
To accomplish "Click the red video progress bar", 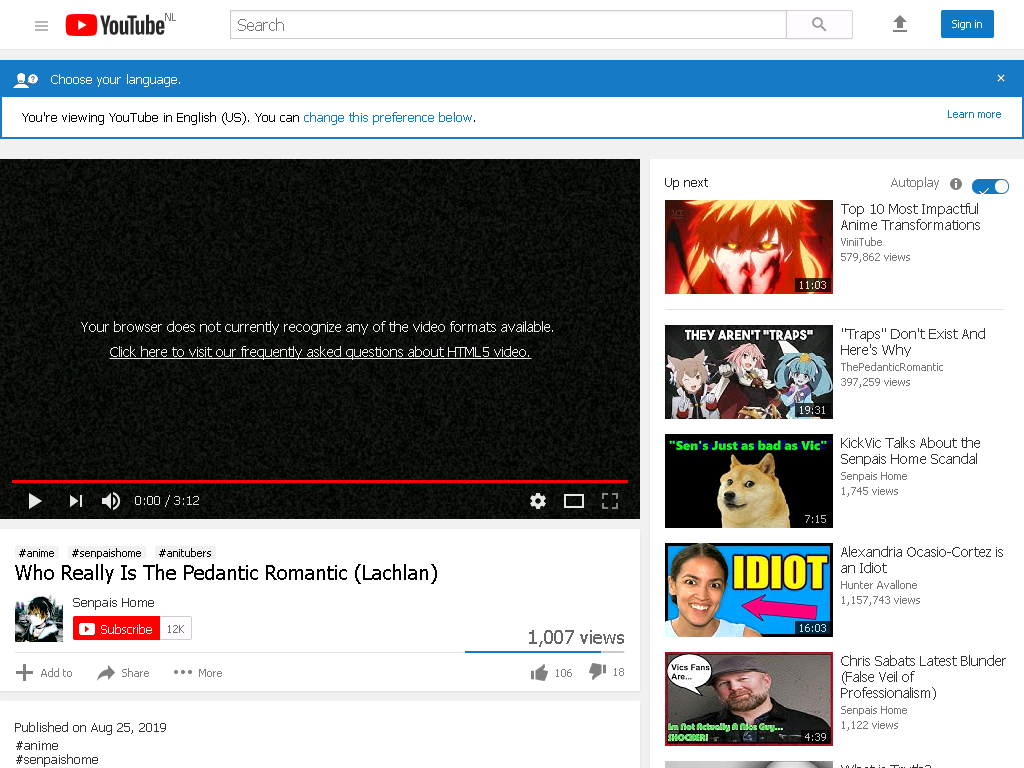I will point(319,481).
